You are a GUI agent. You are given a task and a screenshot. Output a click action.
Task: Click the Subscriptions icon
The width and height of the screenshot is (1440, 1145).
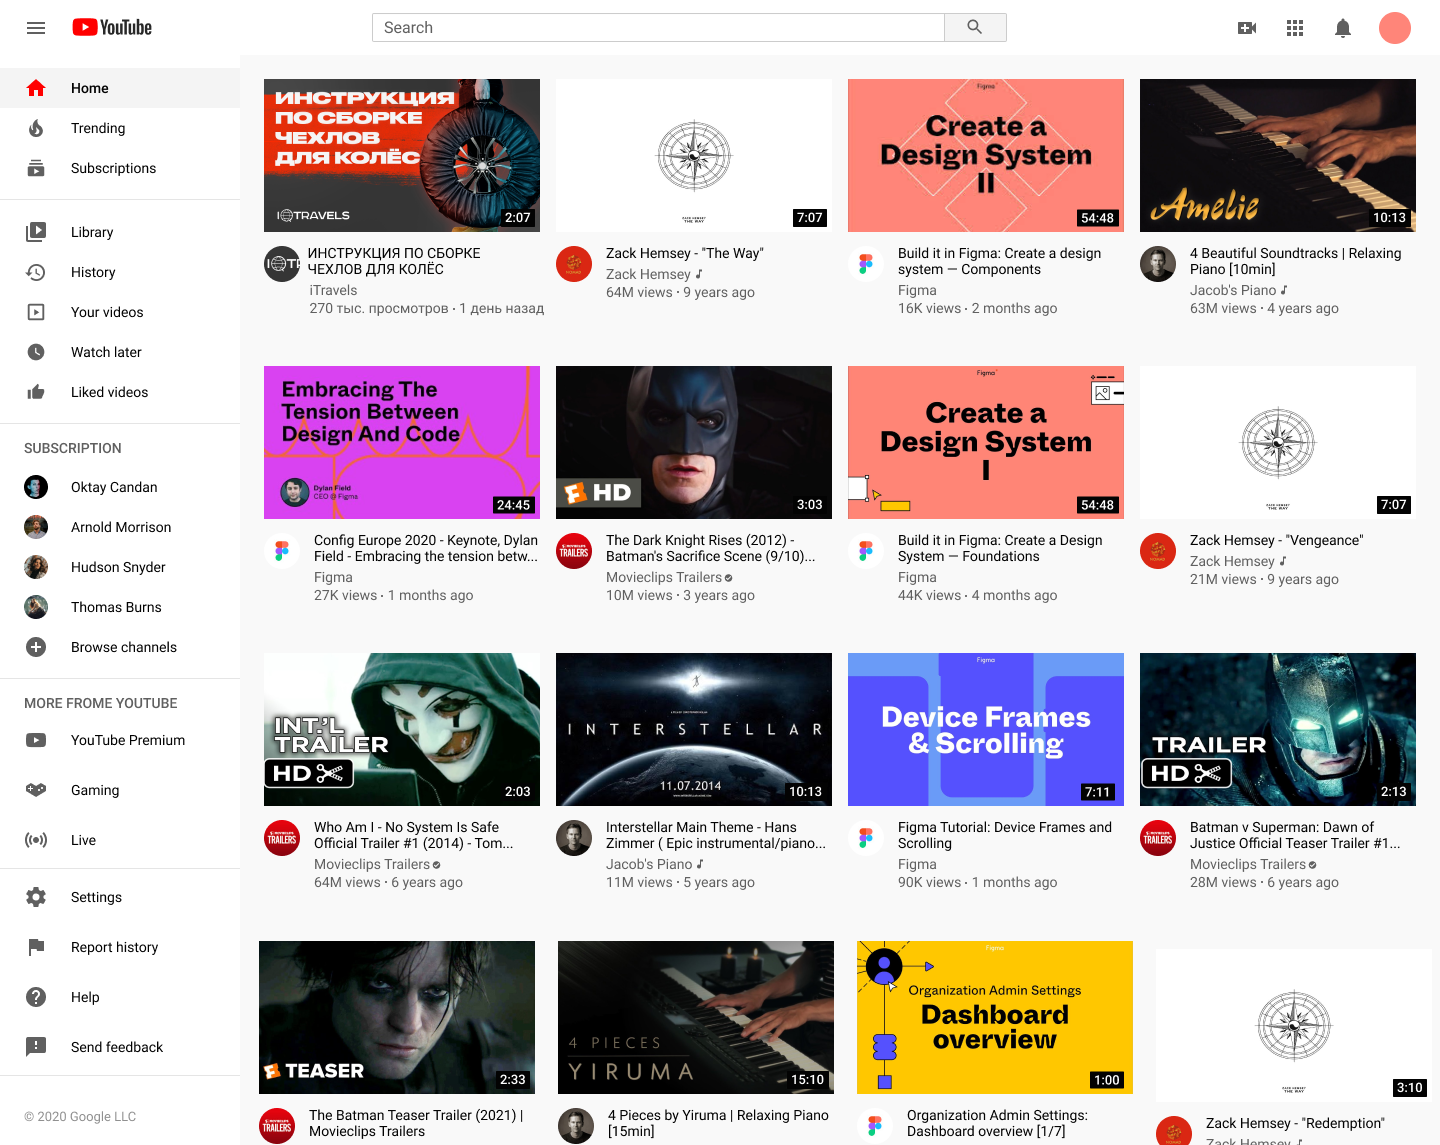click(x=36, y=168)
